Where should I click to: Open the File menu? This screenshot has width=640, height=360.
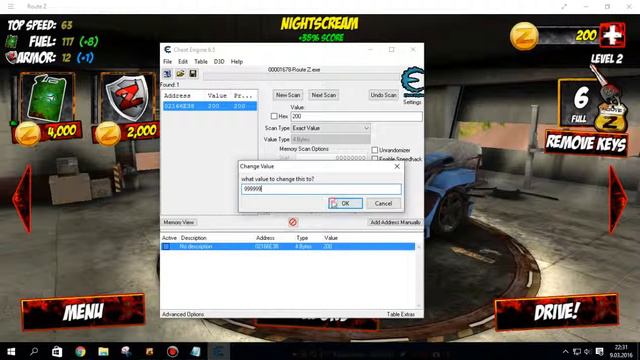click(167, 62)
